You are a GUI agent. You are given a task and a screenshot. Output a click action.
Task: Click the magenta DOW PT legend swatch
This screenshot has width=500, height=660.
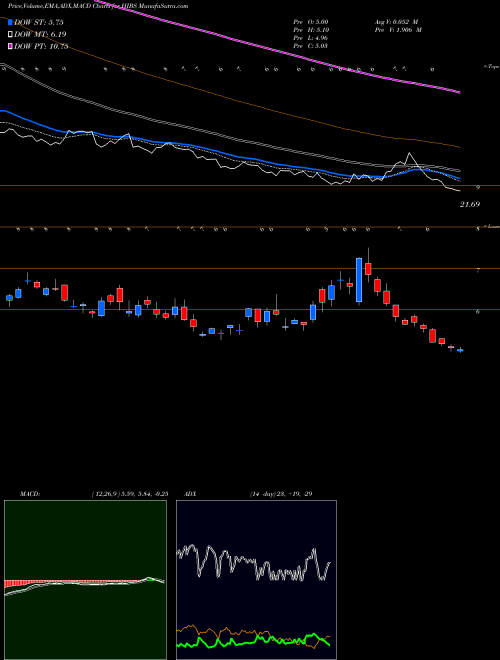pyautogui.click(x=10, y=46)
